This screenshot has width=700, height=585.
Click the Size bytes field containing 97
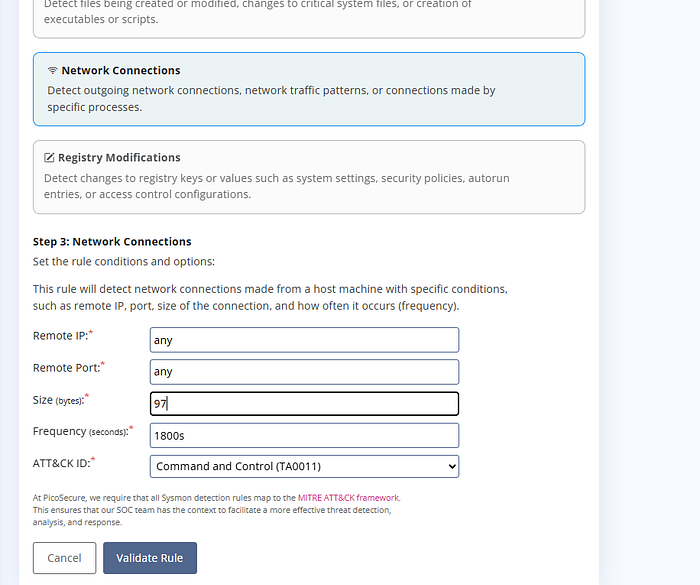tap(304, 404)
